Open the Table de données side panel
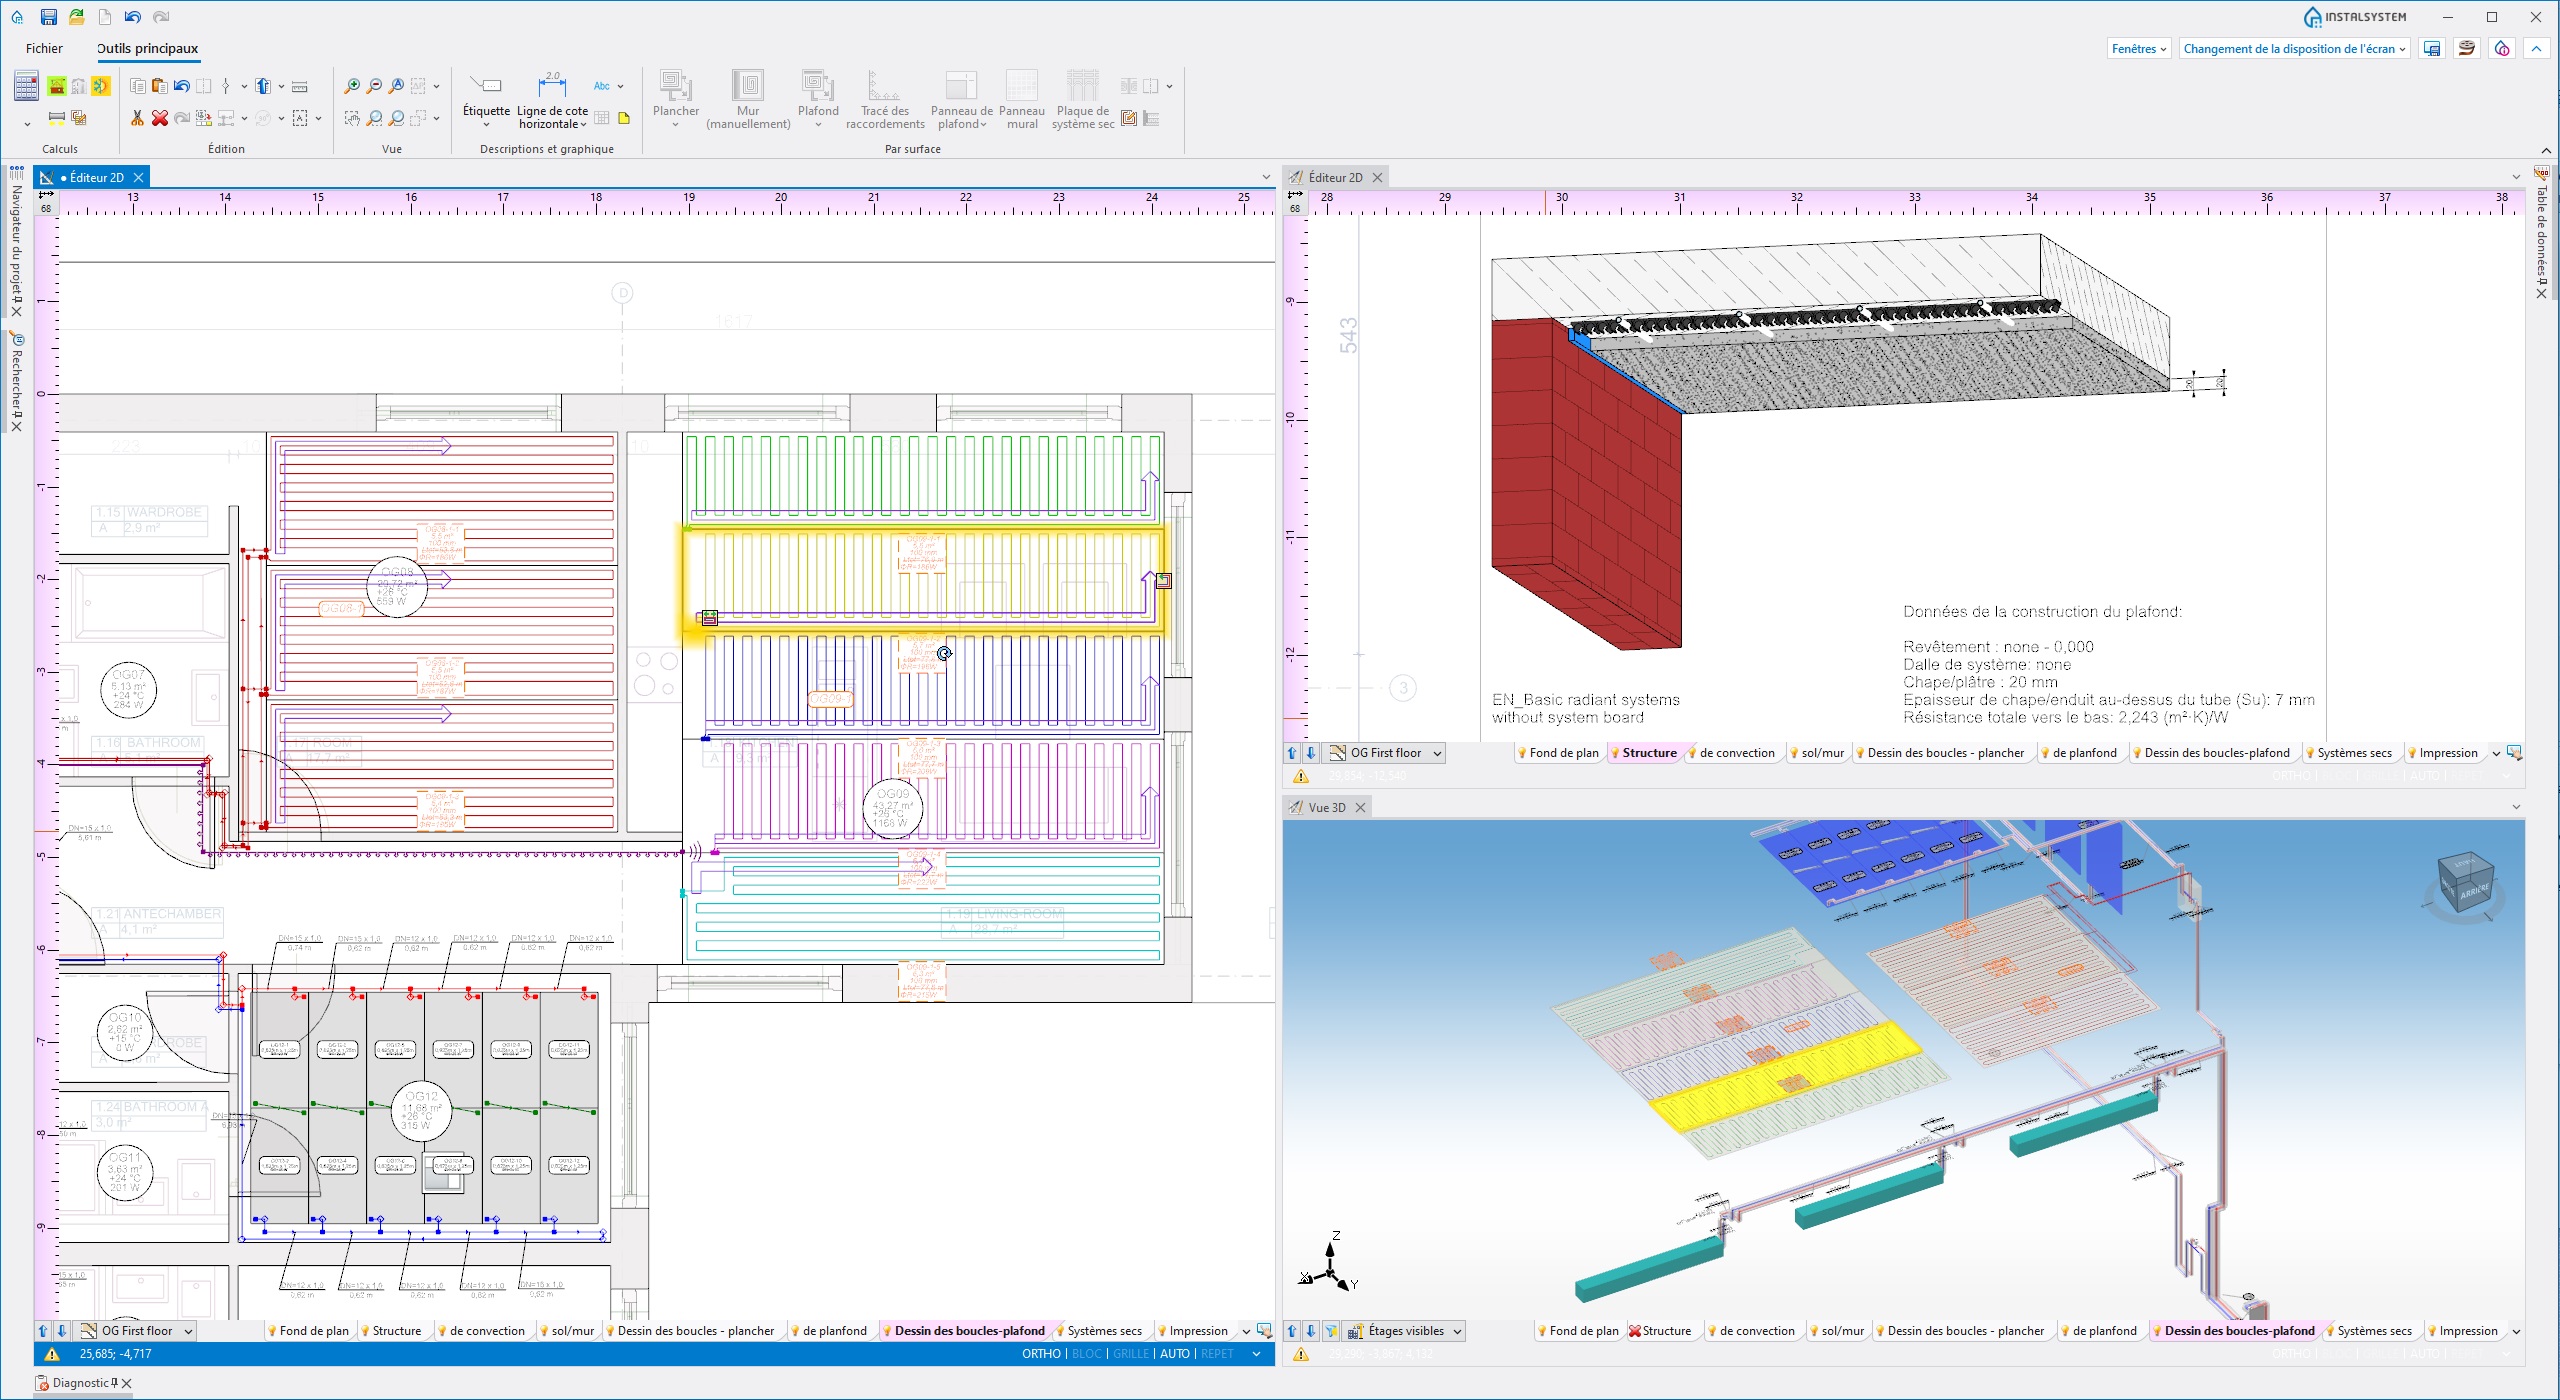This screenshot has height=1400, width=2560. (x=2541, y=230)
